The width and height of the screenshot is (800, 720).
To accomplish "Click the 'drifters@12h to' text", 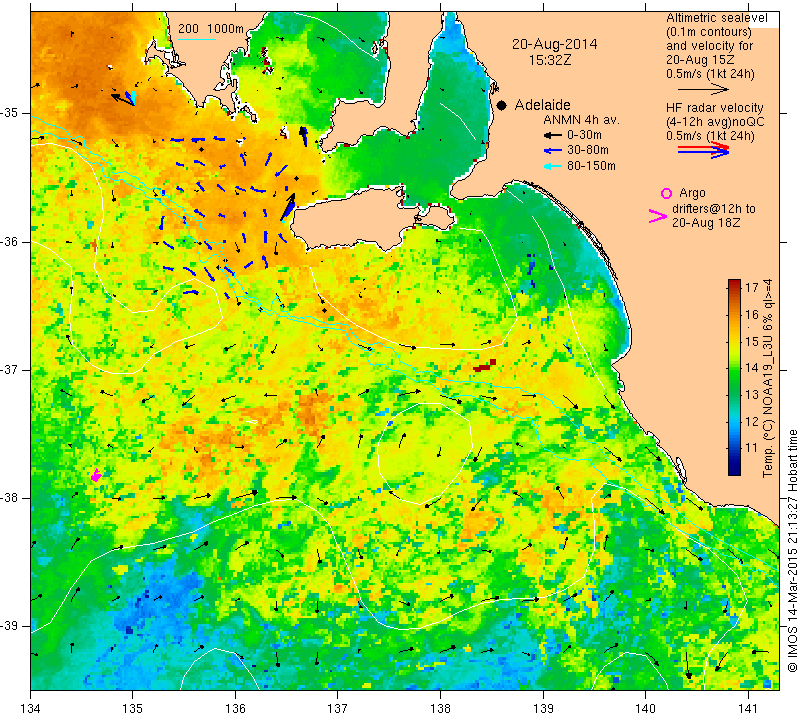I will 713,209.
